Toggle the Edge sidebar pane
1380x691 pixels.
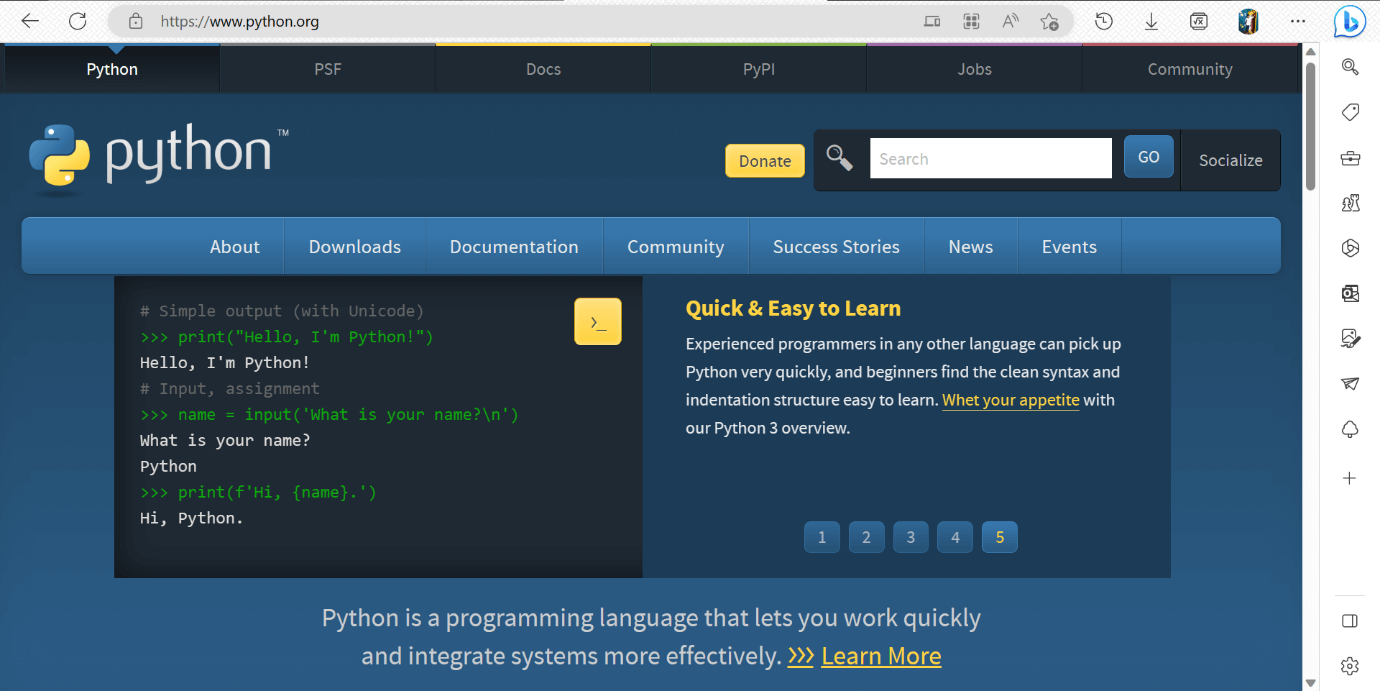click(x=1350, y=621)
